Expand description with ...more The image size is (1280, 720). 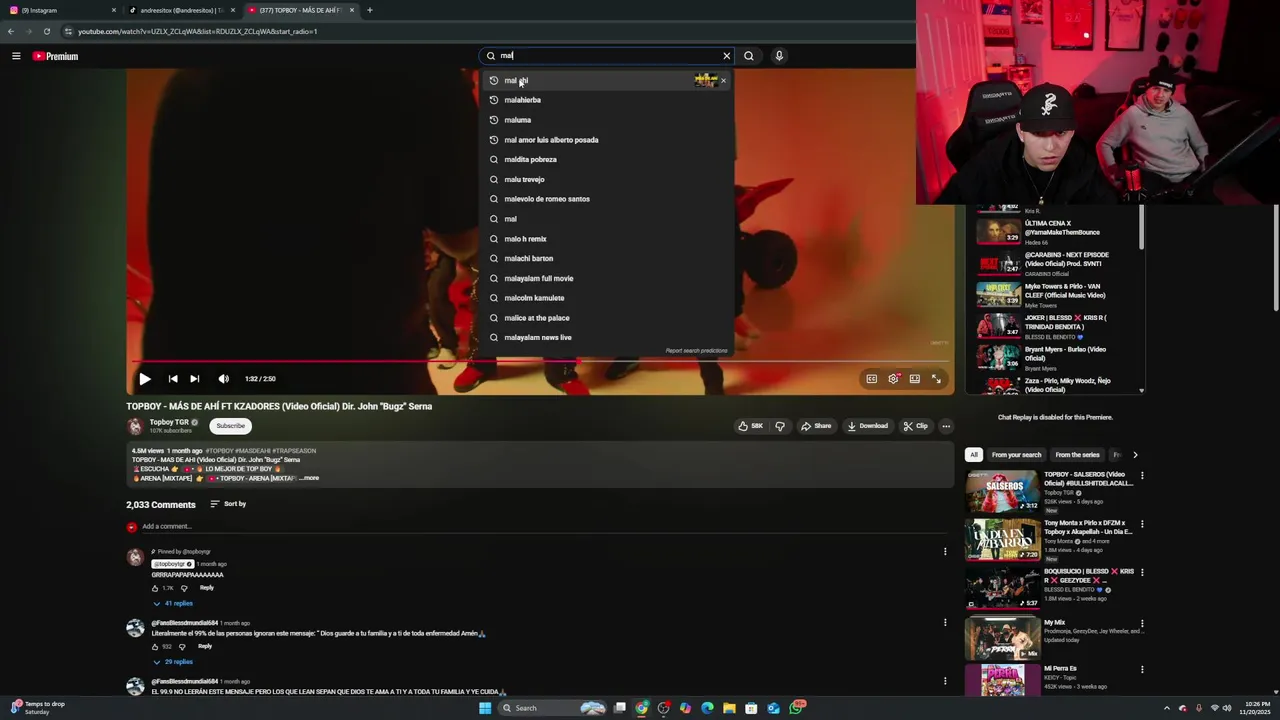pos(309,478)
